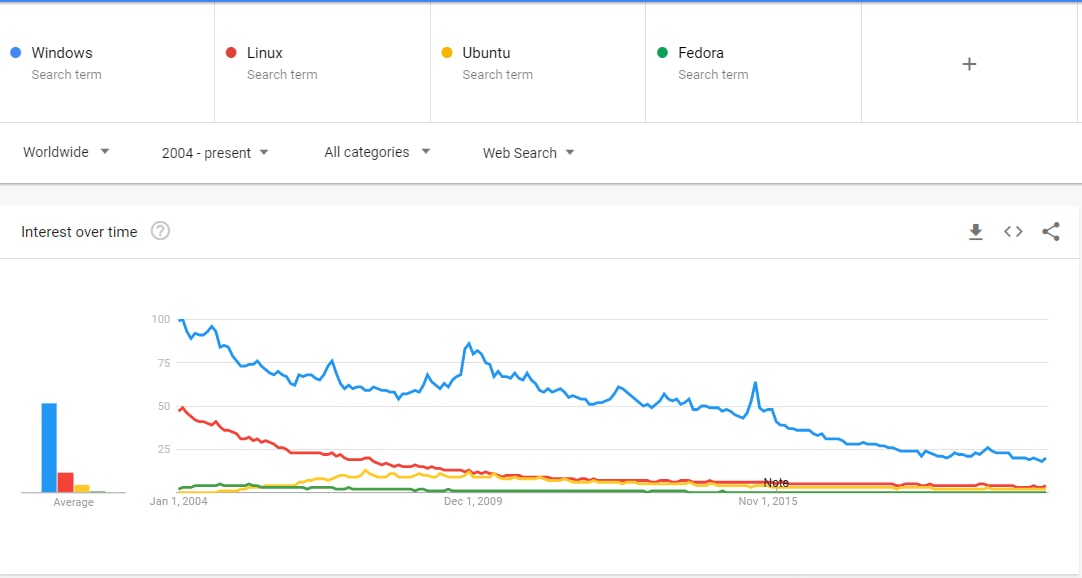Download the Interest over time data
This screenshot has width=1082, height=578.
[x=975, y=232]
